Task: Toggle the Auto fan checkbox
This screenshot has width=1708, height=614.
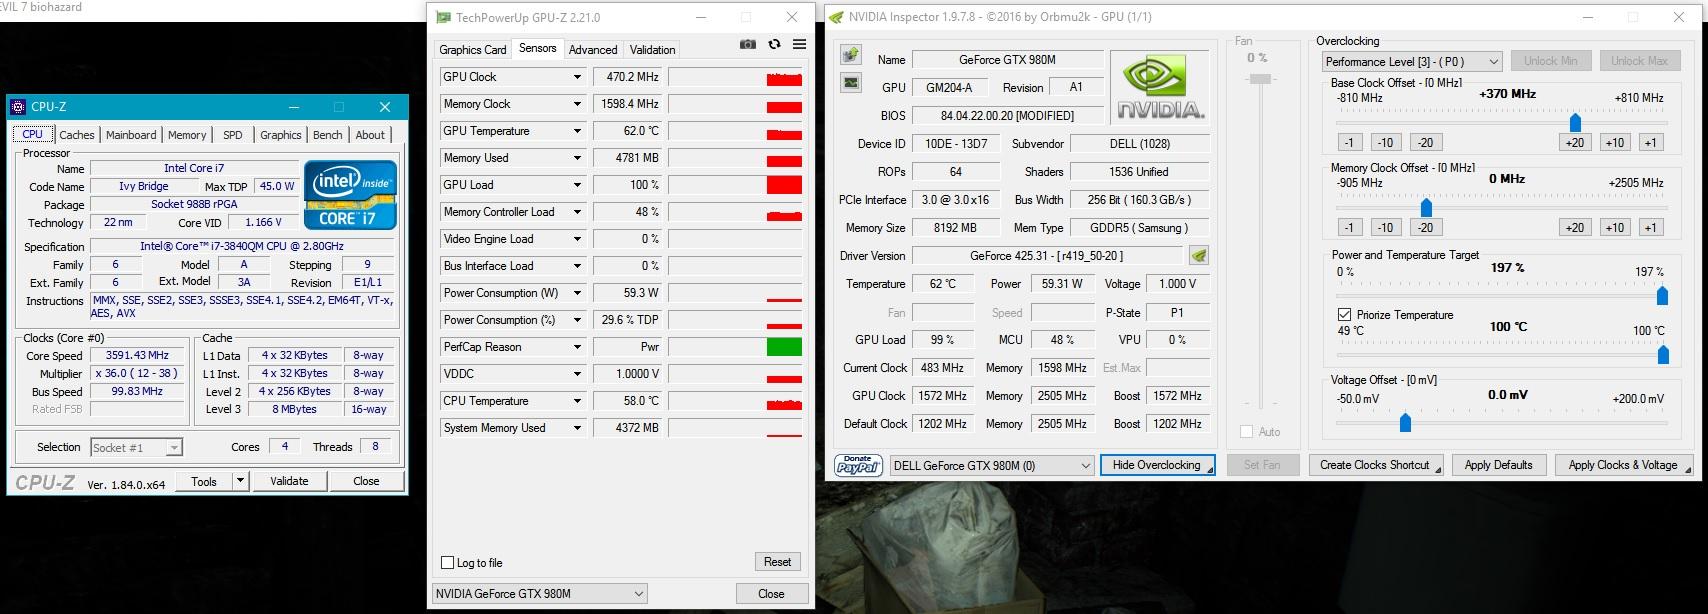Action: 1246,432
